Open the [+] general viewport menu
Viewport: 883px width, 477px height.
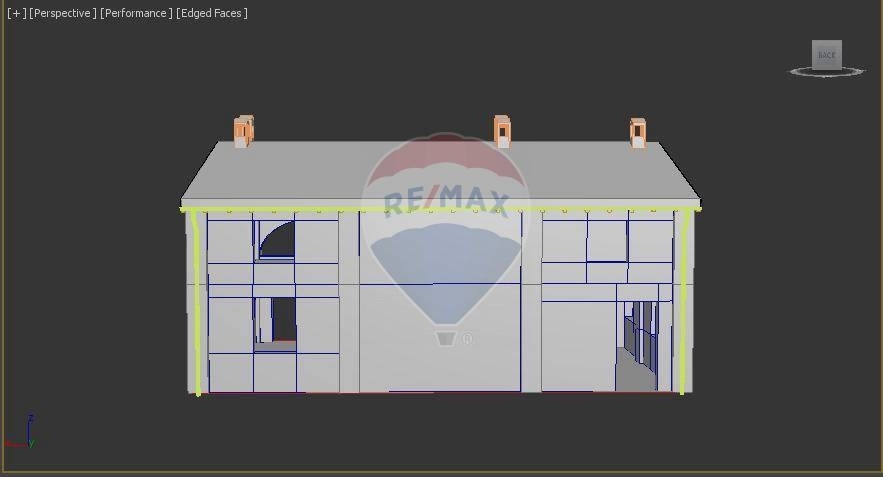click(16, 13)
